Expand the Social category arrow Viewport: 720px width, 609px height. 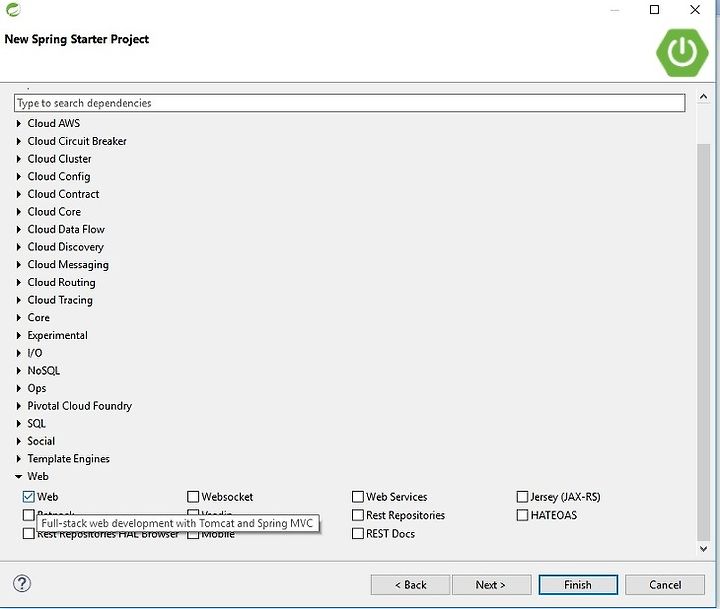click(x=18, y=441)
